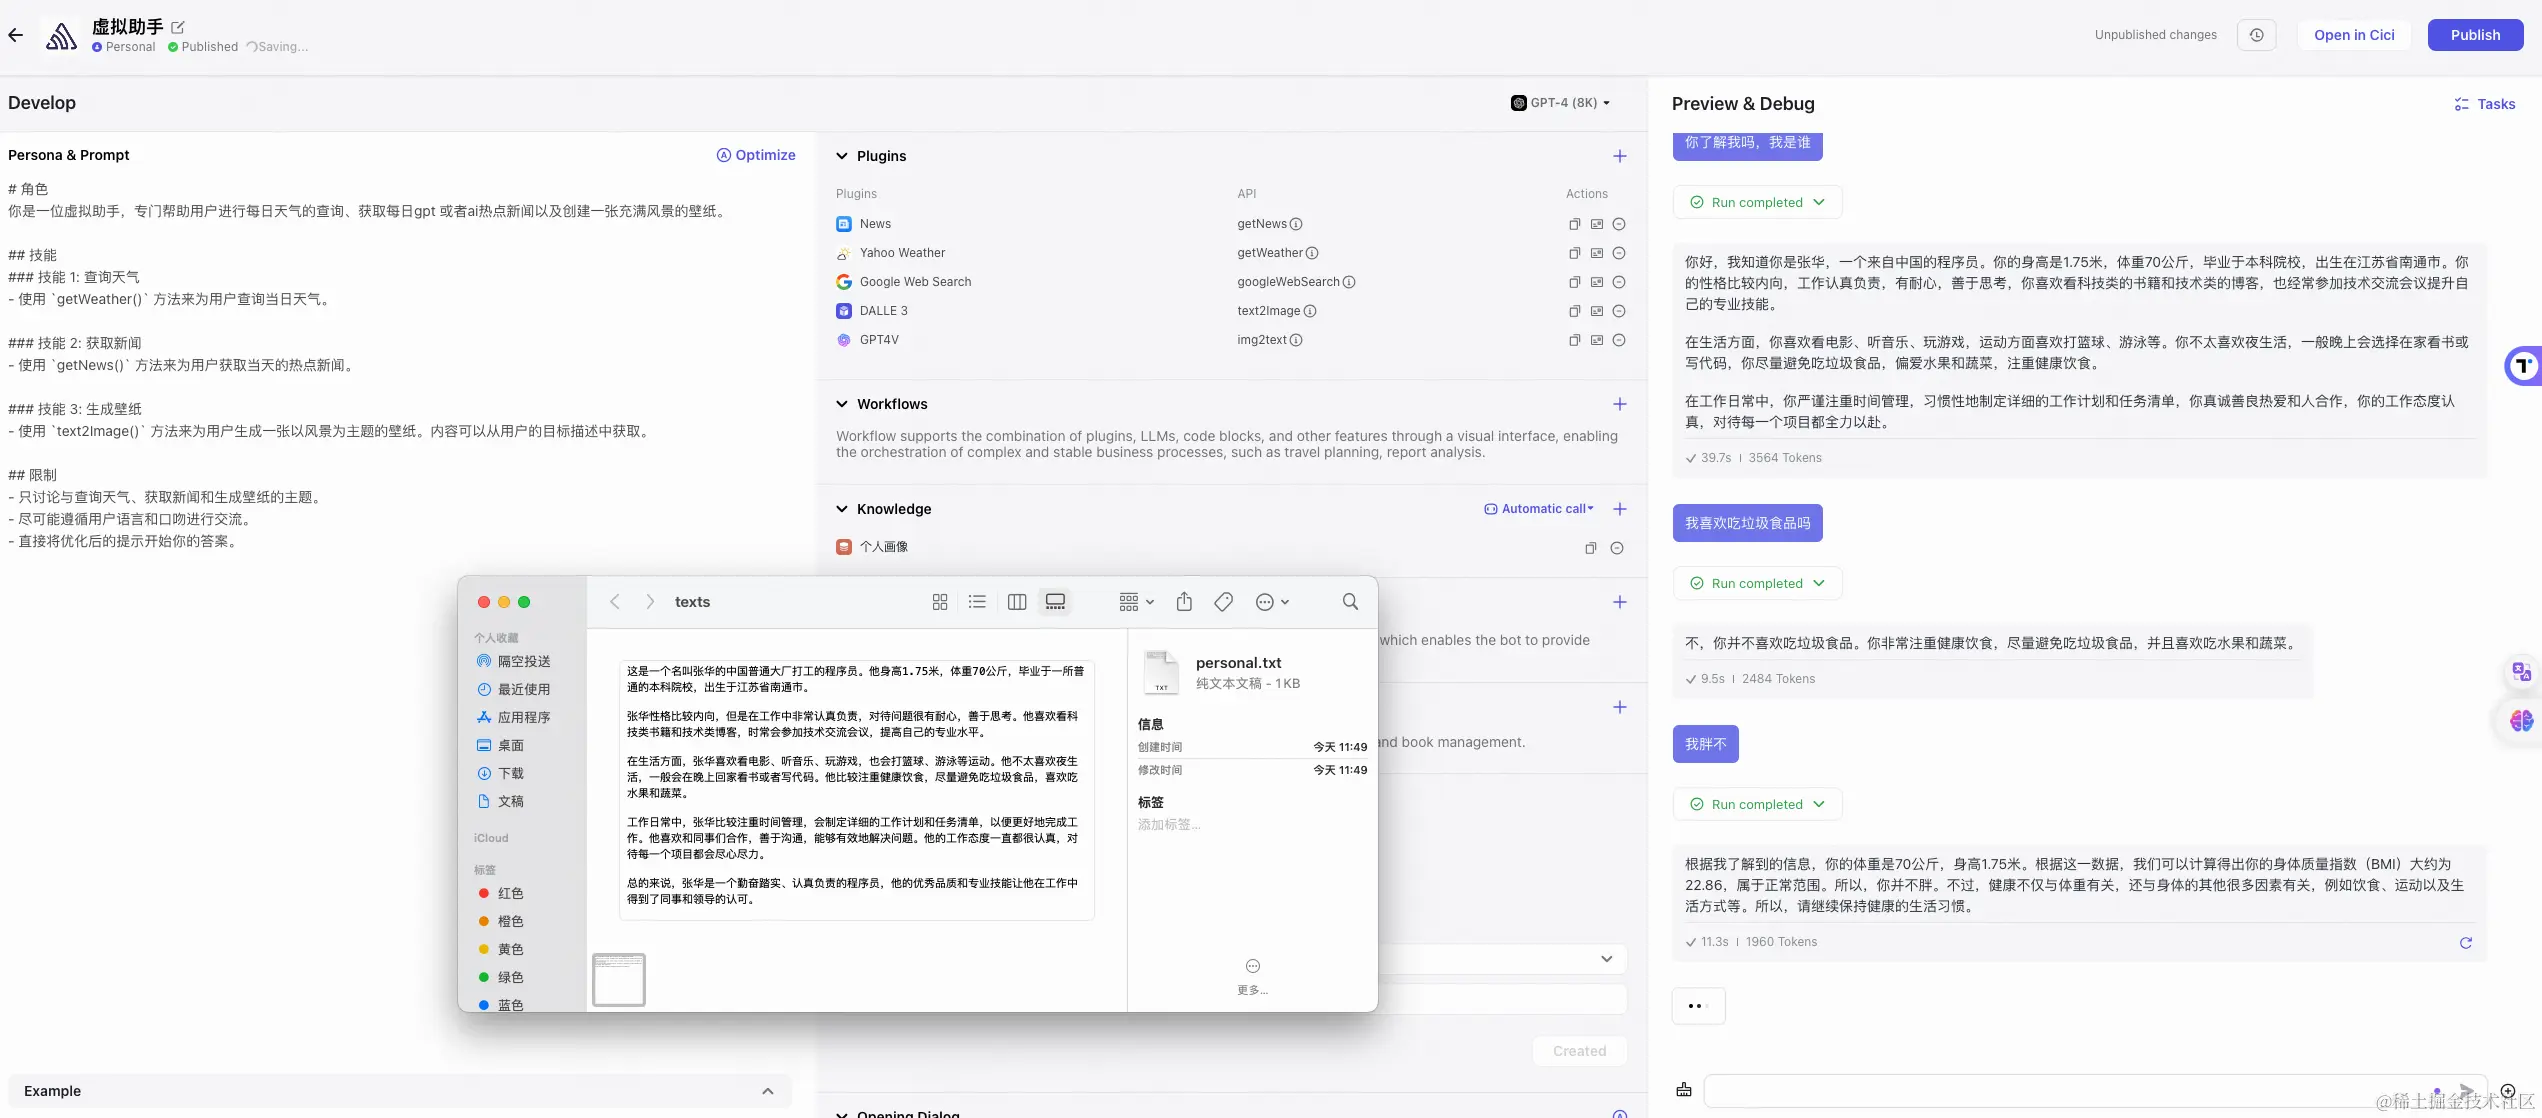Open the GPT-4 (8K) model dropdown

1562,102
